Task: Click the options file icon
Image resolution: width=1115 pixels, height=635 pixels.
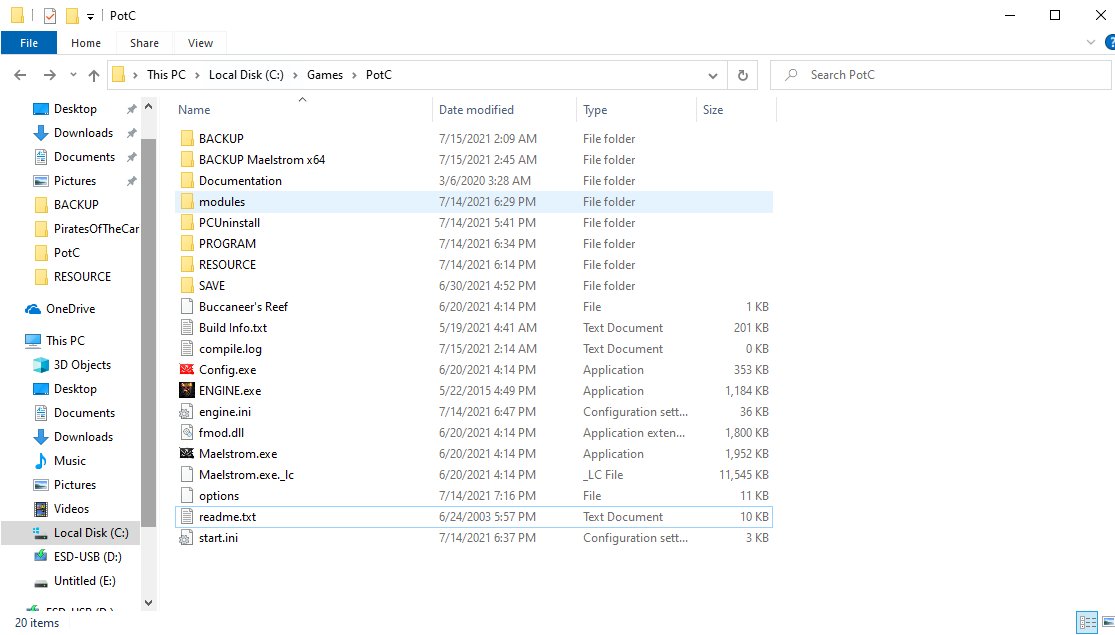Action: click(187, 496)
